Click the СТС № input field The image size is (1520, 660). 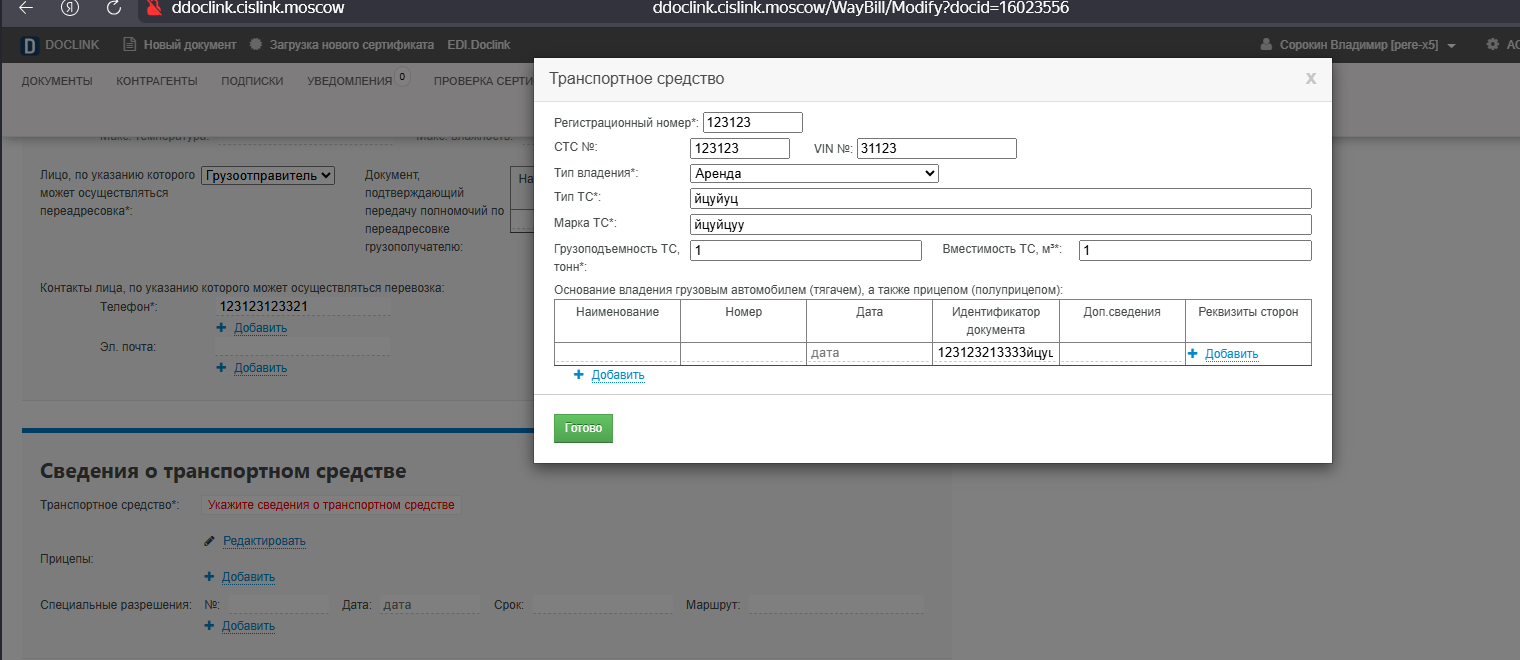point(740,148)
